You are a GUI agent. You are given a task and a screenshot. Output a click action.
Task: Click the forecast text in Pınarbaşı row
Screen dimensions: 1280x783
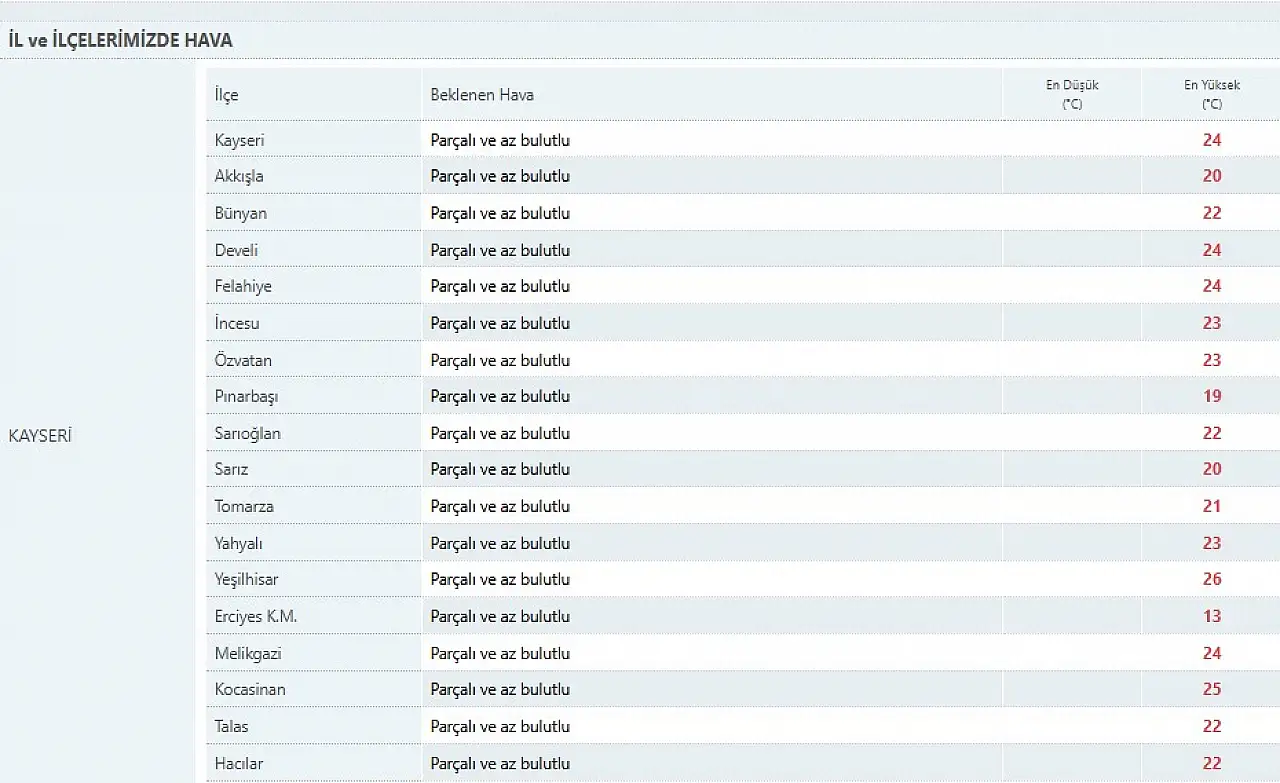point(500,396)
